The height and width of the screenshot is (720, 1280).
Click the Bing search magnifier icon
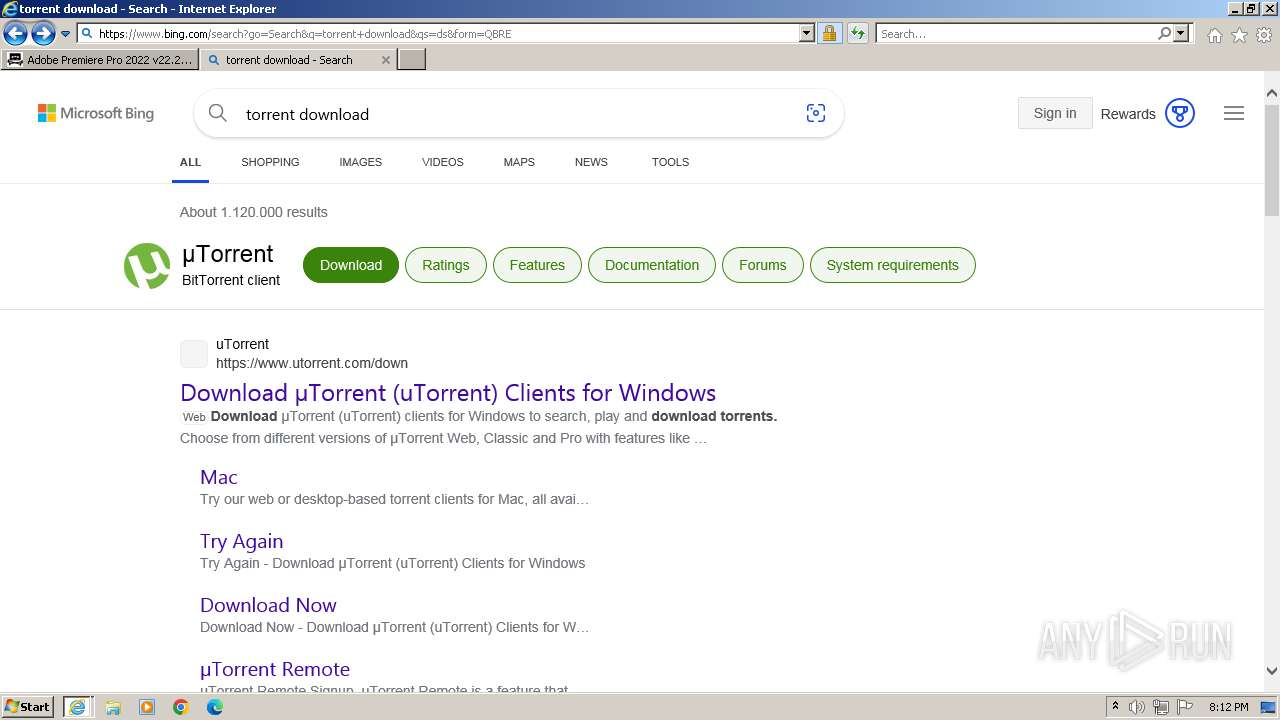coord(217,114)
